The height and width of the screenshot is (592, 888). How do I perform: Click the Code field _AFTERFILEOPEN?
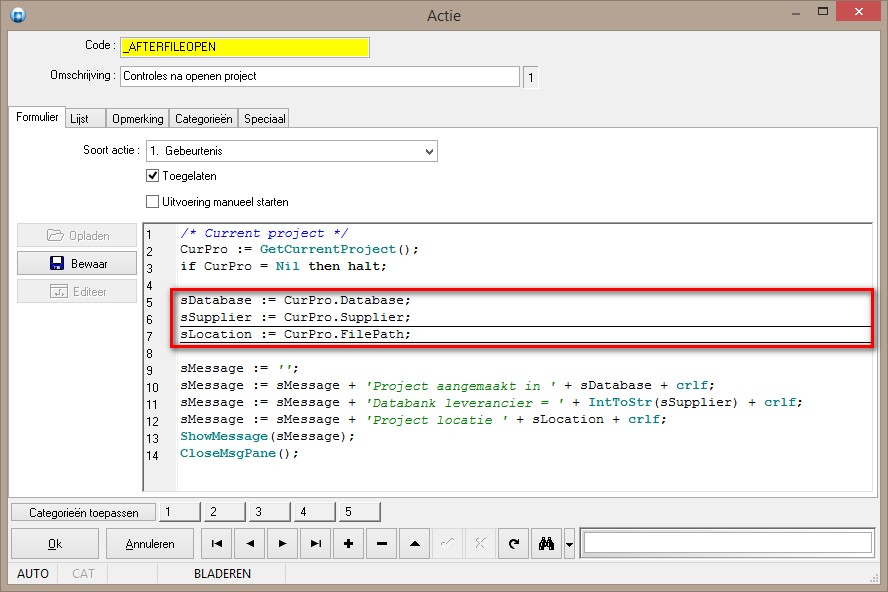[245, 47]
